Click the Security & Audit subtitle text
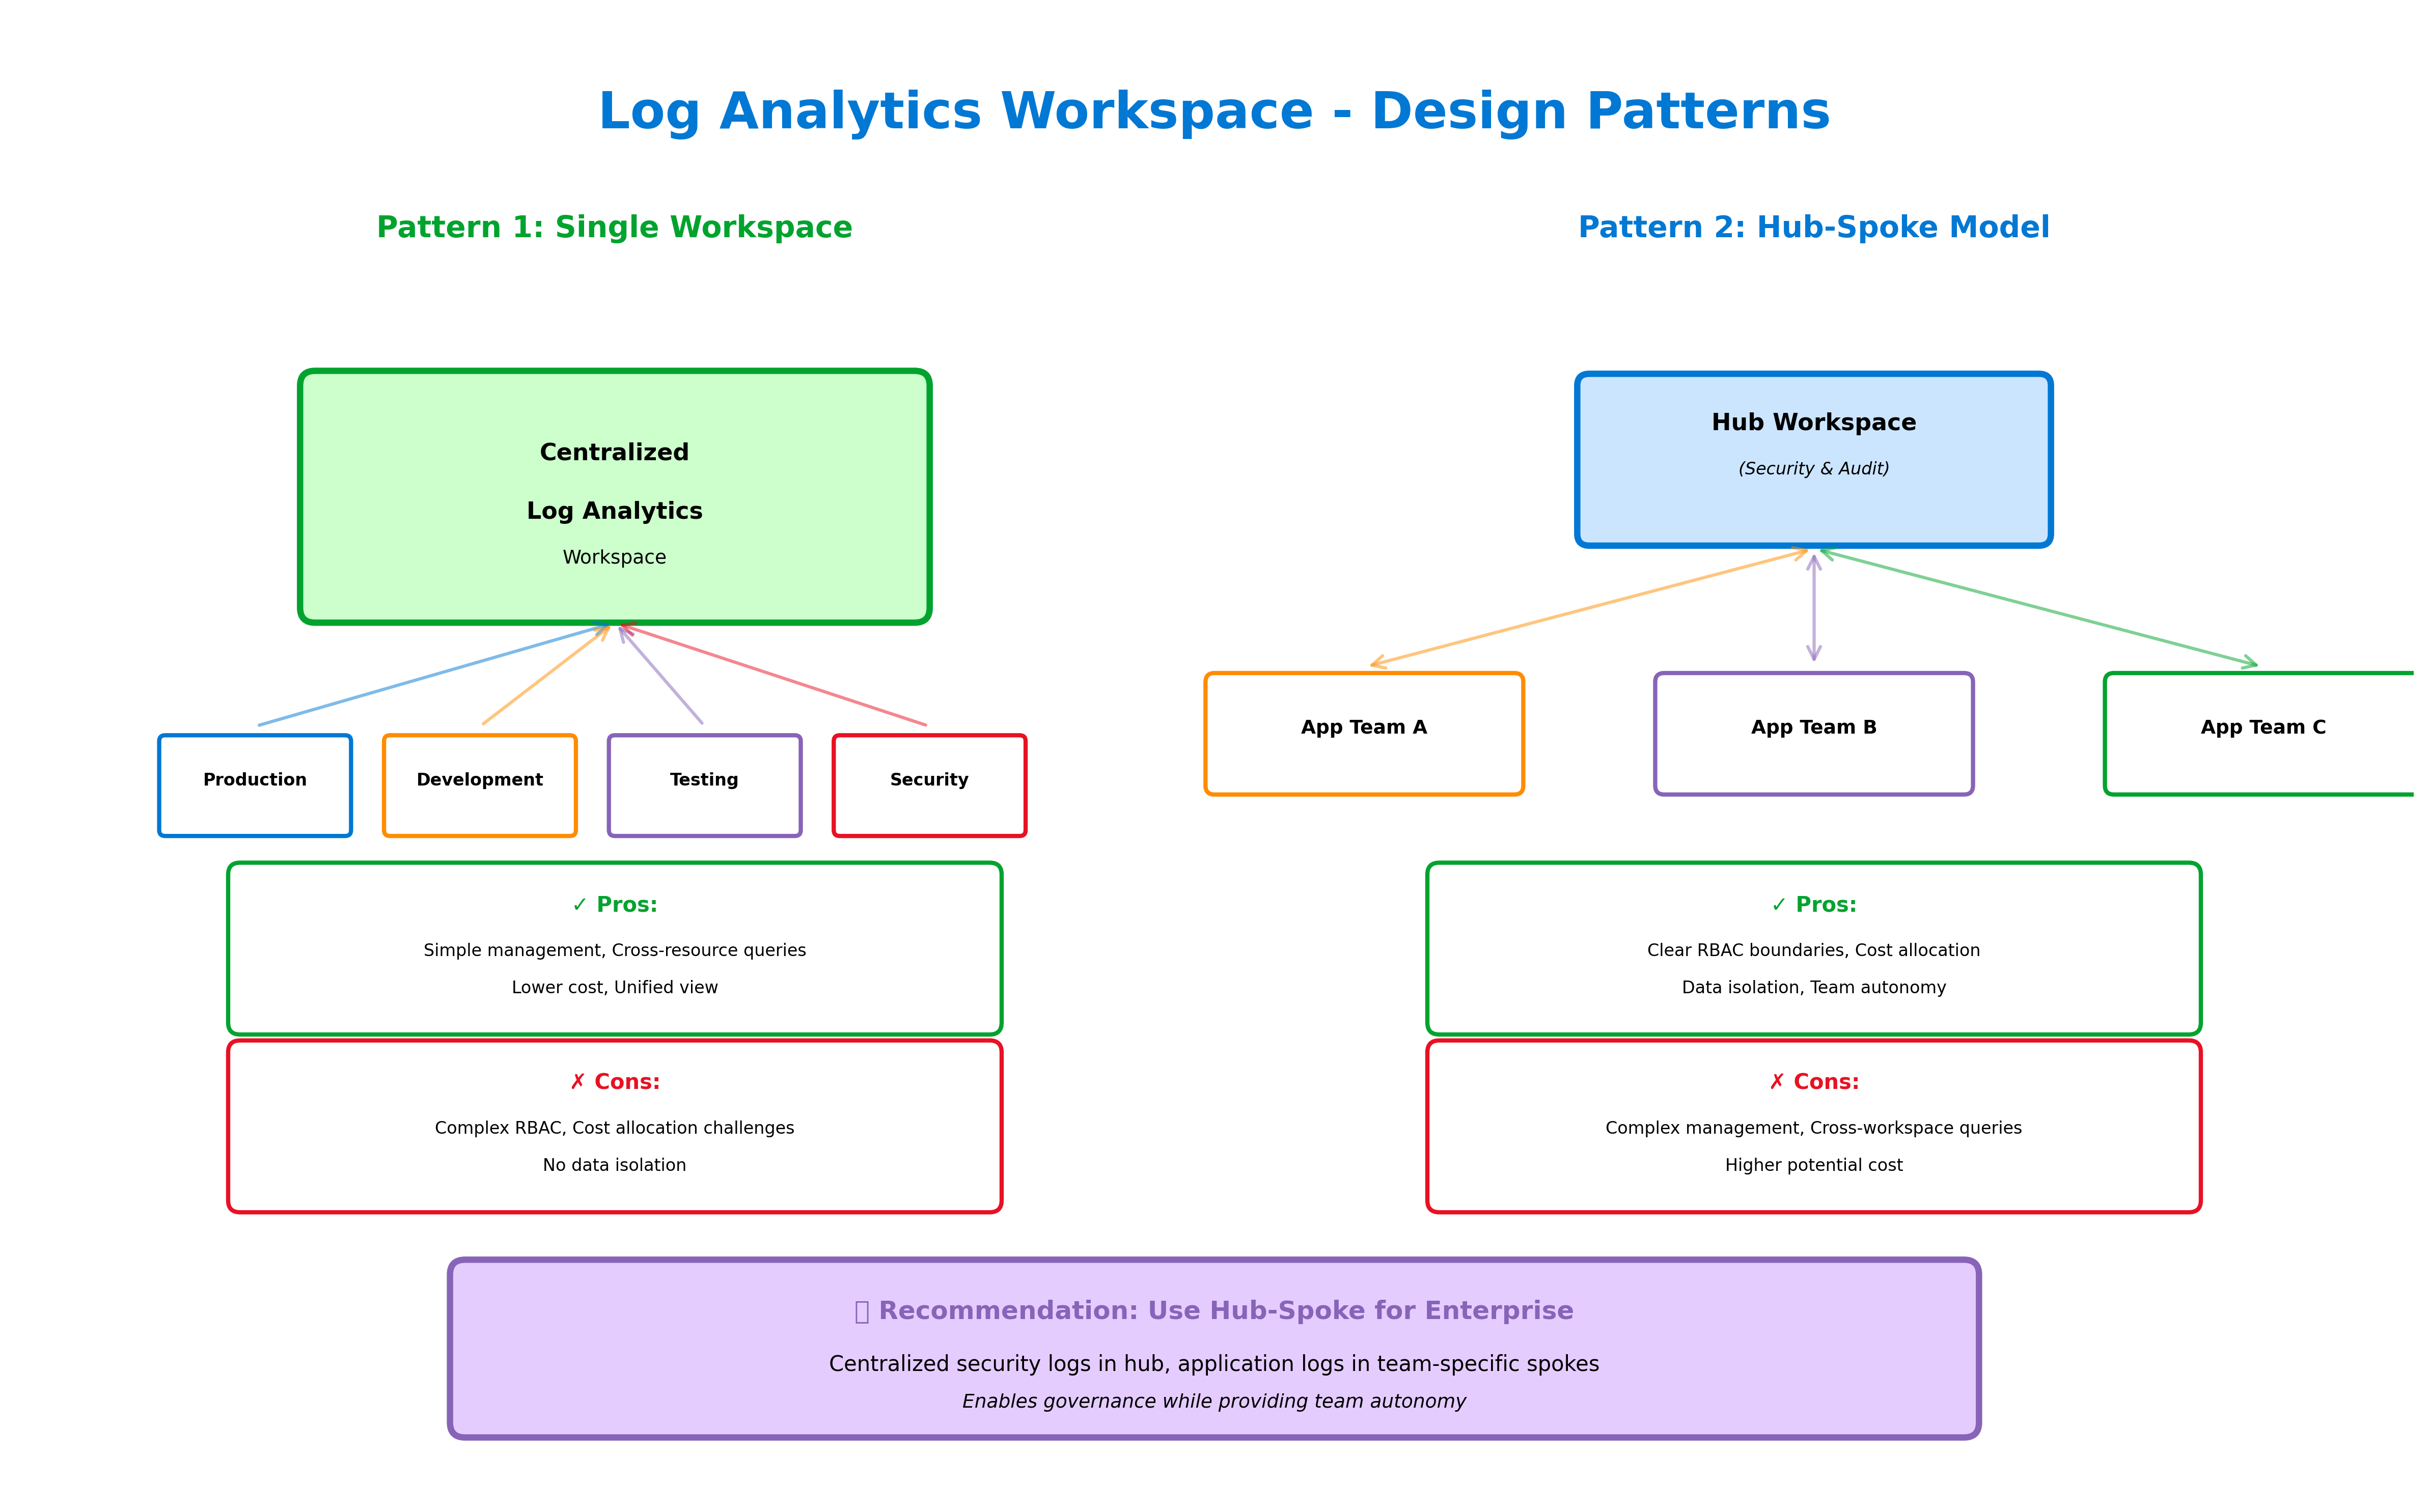2429x1512 pixels. [x=1813, y=469]
